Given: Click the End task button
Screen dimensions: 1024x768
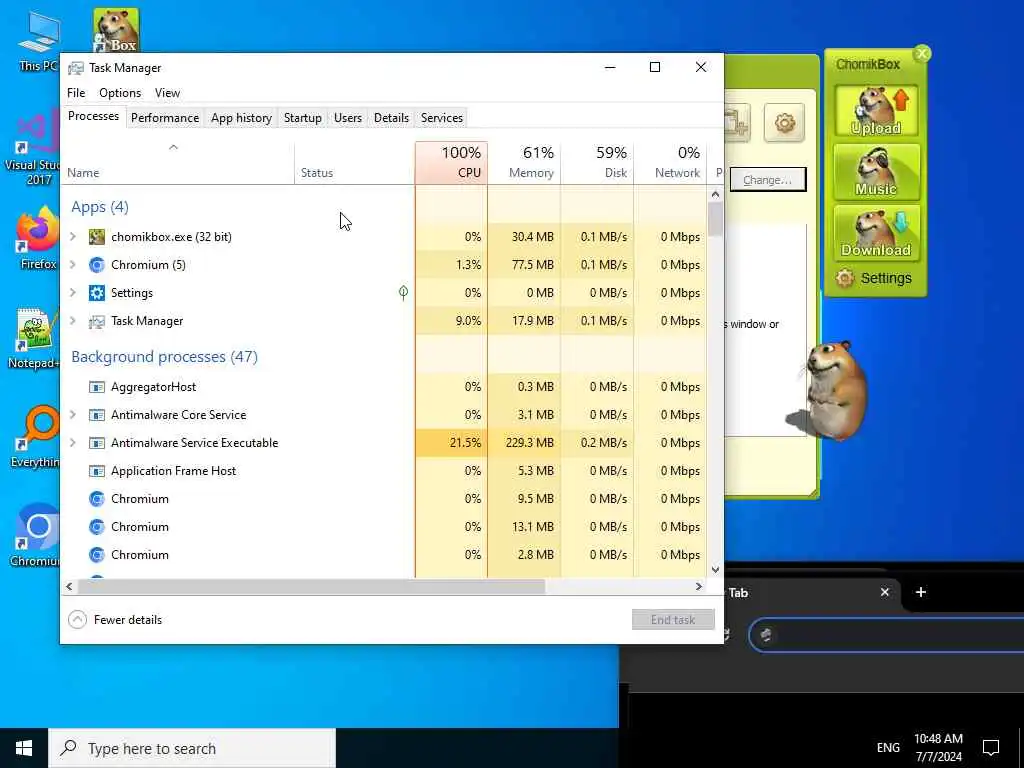Looking at the screenshot, I should (673, 620).
